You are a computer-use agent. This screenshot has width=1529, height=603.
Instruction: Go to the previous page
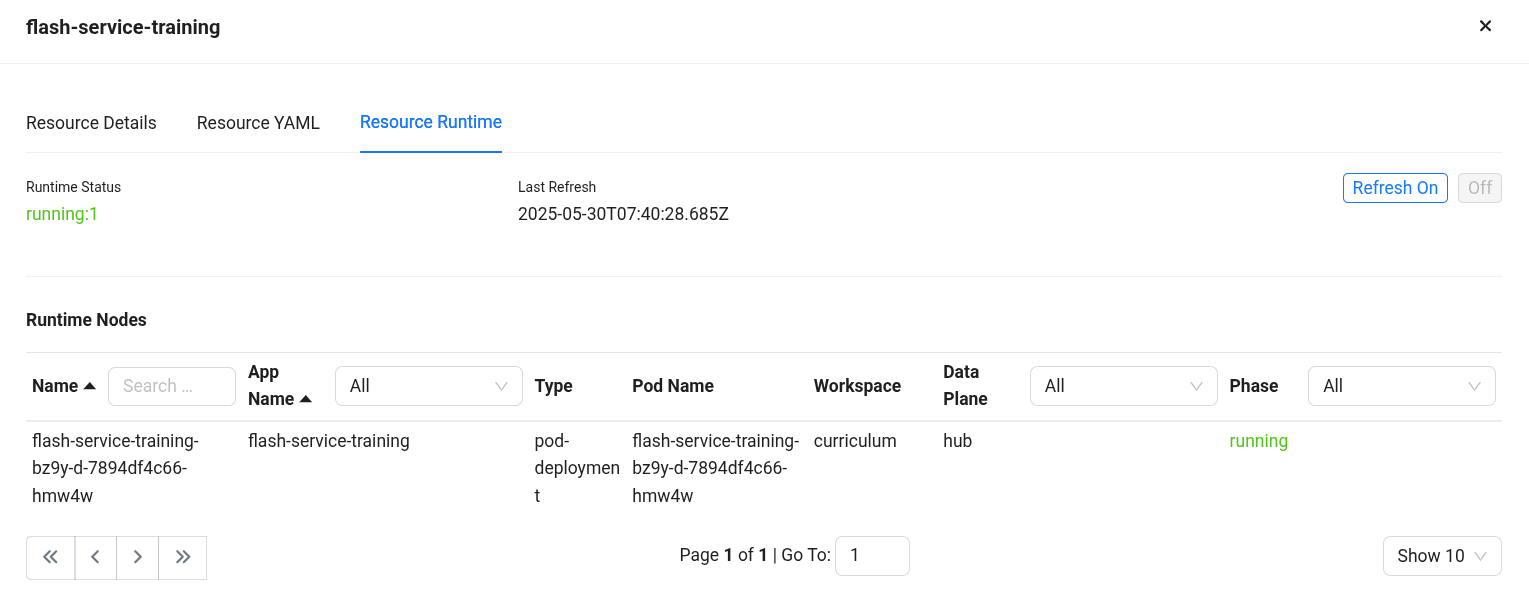(96, 557)
